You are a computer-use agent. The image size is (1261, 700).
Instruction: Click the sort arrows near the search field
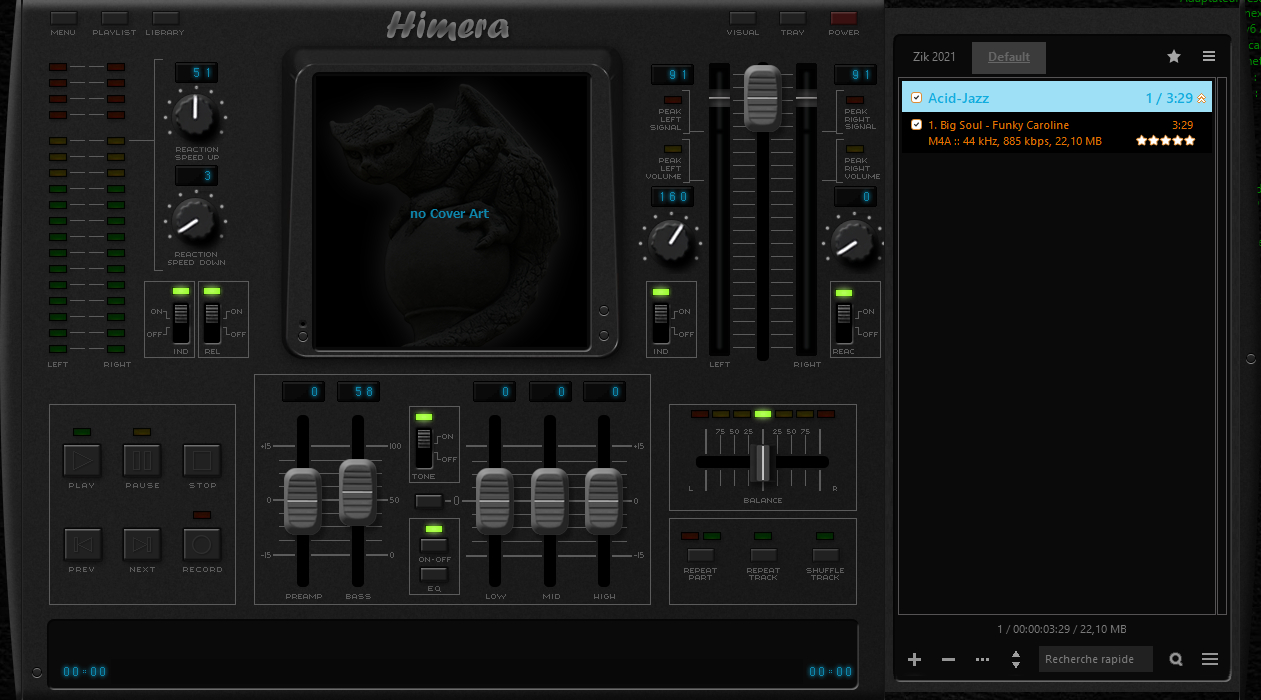[1016, 659]
